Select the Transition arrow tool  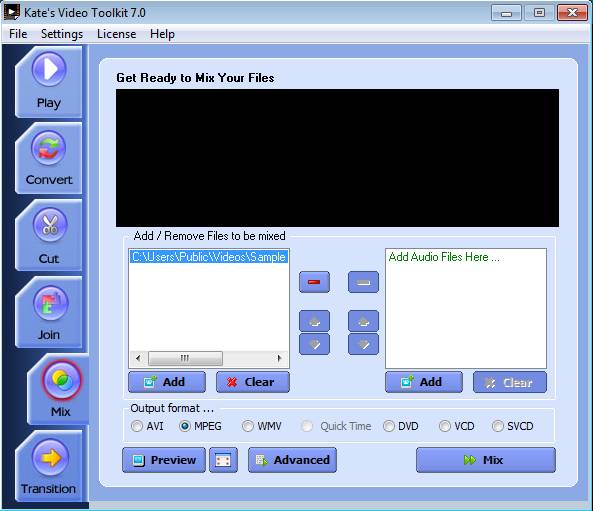point(48,466)
